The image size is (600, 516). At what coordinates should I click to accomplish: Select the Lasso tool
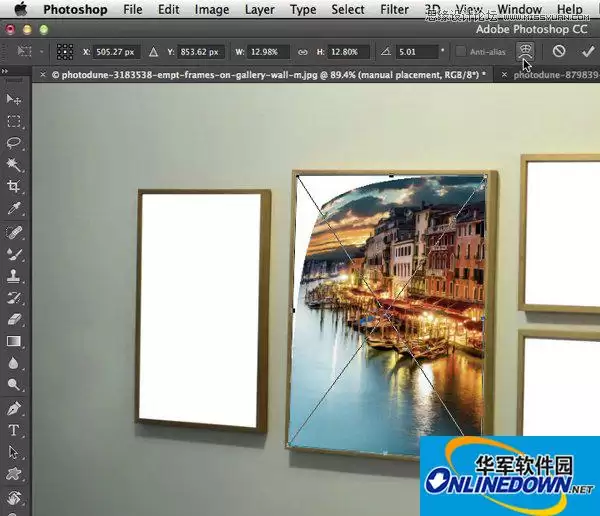[x=14, y=143]
